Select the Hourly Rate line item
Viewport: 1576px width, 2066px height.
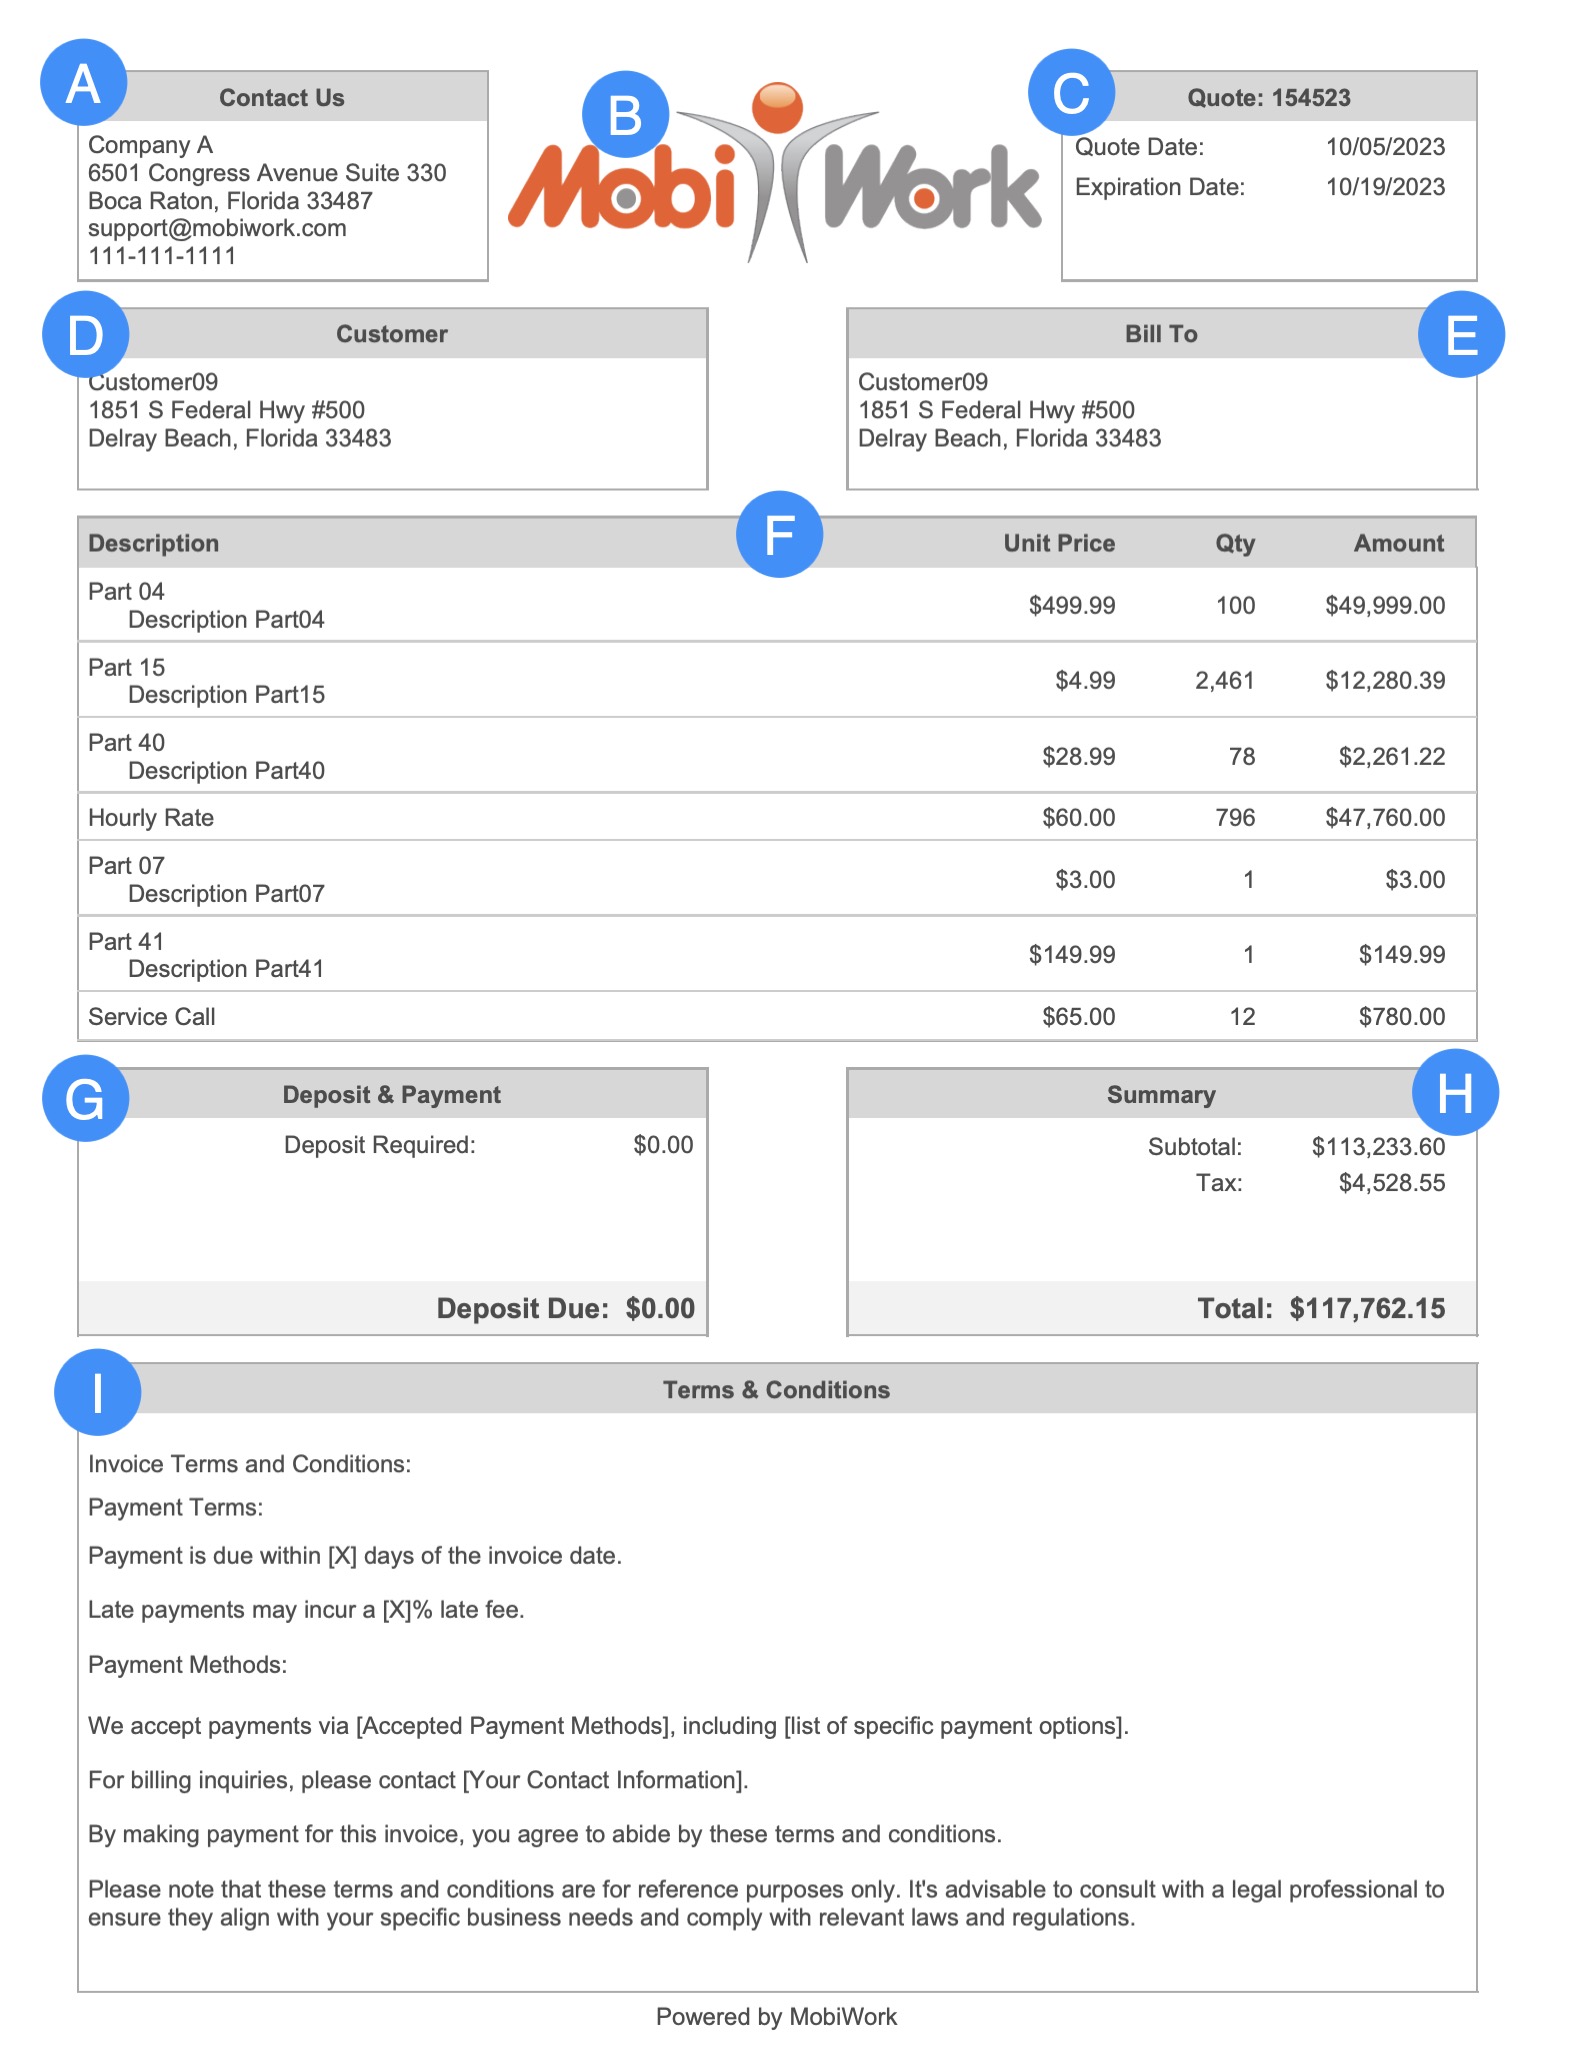[x=151, y=818]
